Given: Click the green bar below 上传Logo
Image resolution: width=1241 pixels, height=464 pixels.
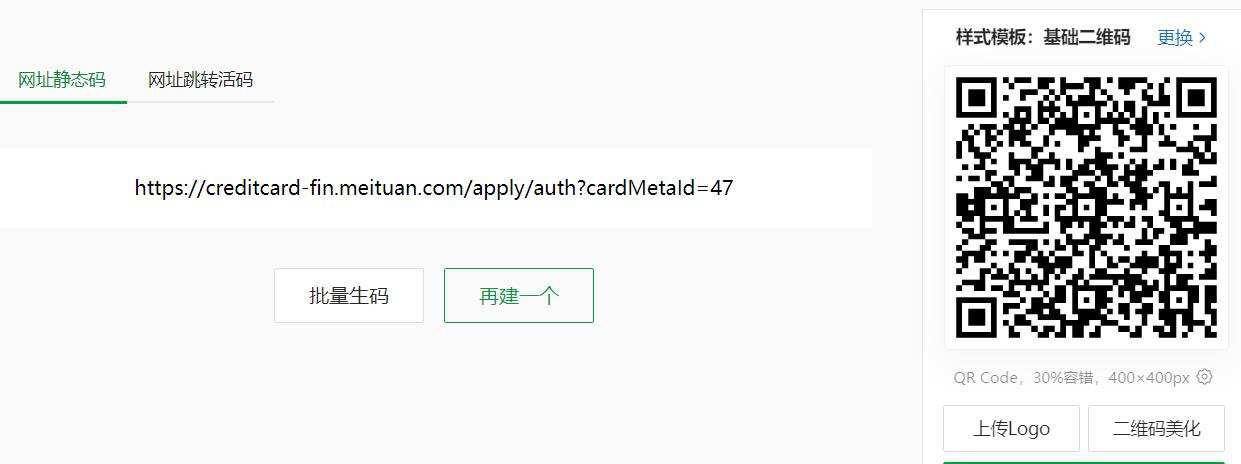Looking at the screenshot, I should click(x=1084, y=462).
